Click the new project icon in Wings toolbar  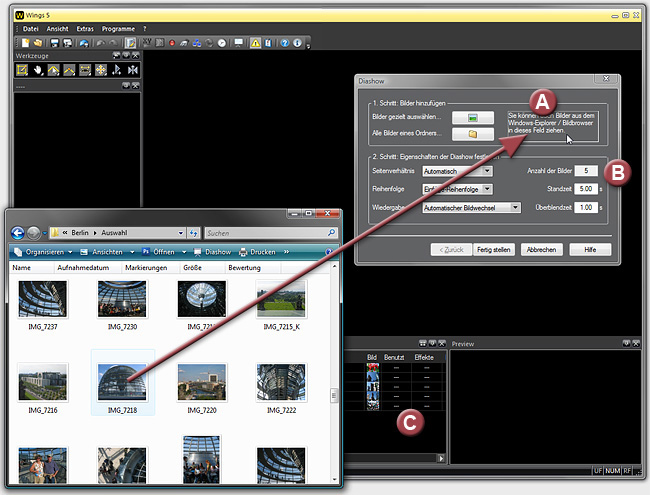(26, 43)
